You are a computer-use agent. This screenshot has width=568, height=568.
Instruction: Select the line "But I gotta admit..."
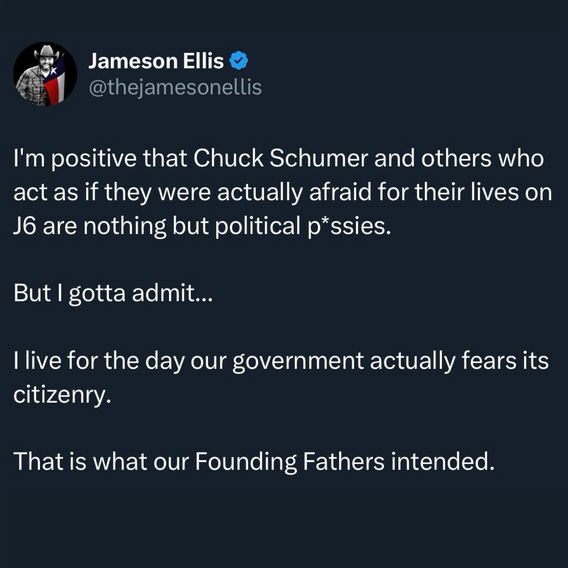114,294
